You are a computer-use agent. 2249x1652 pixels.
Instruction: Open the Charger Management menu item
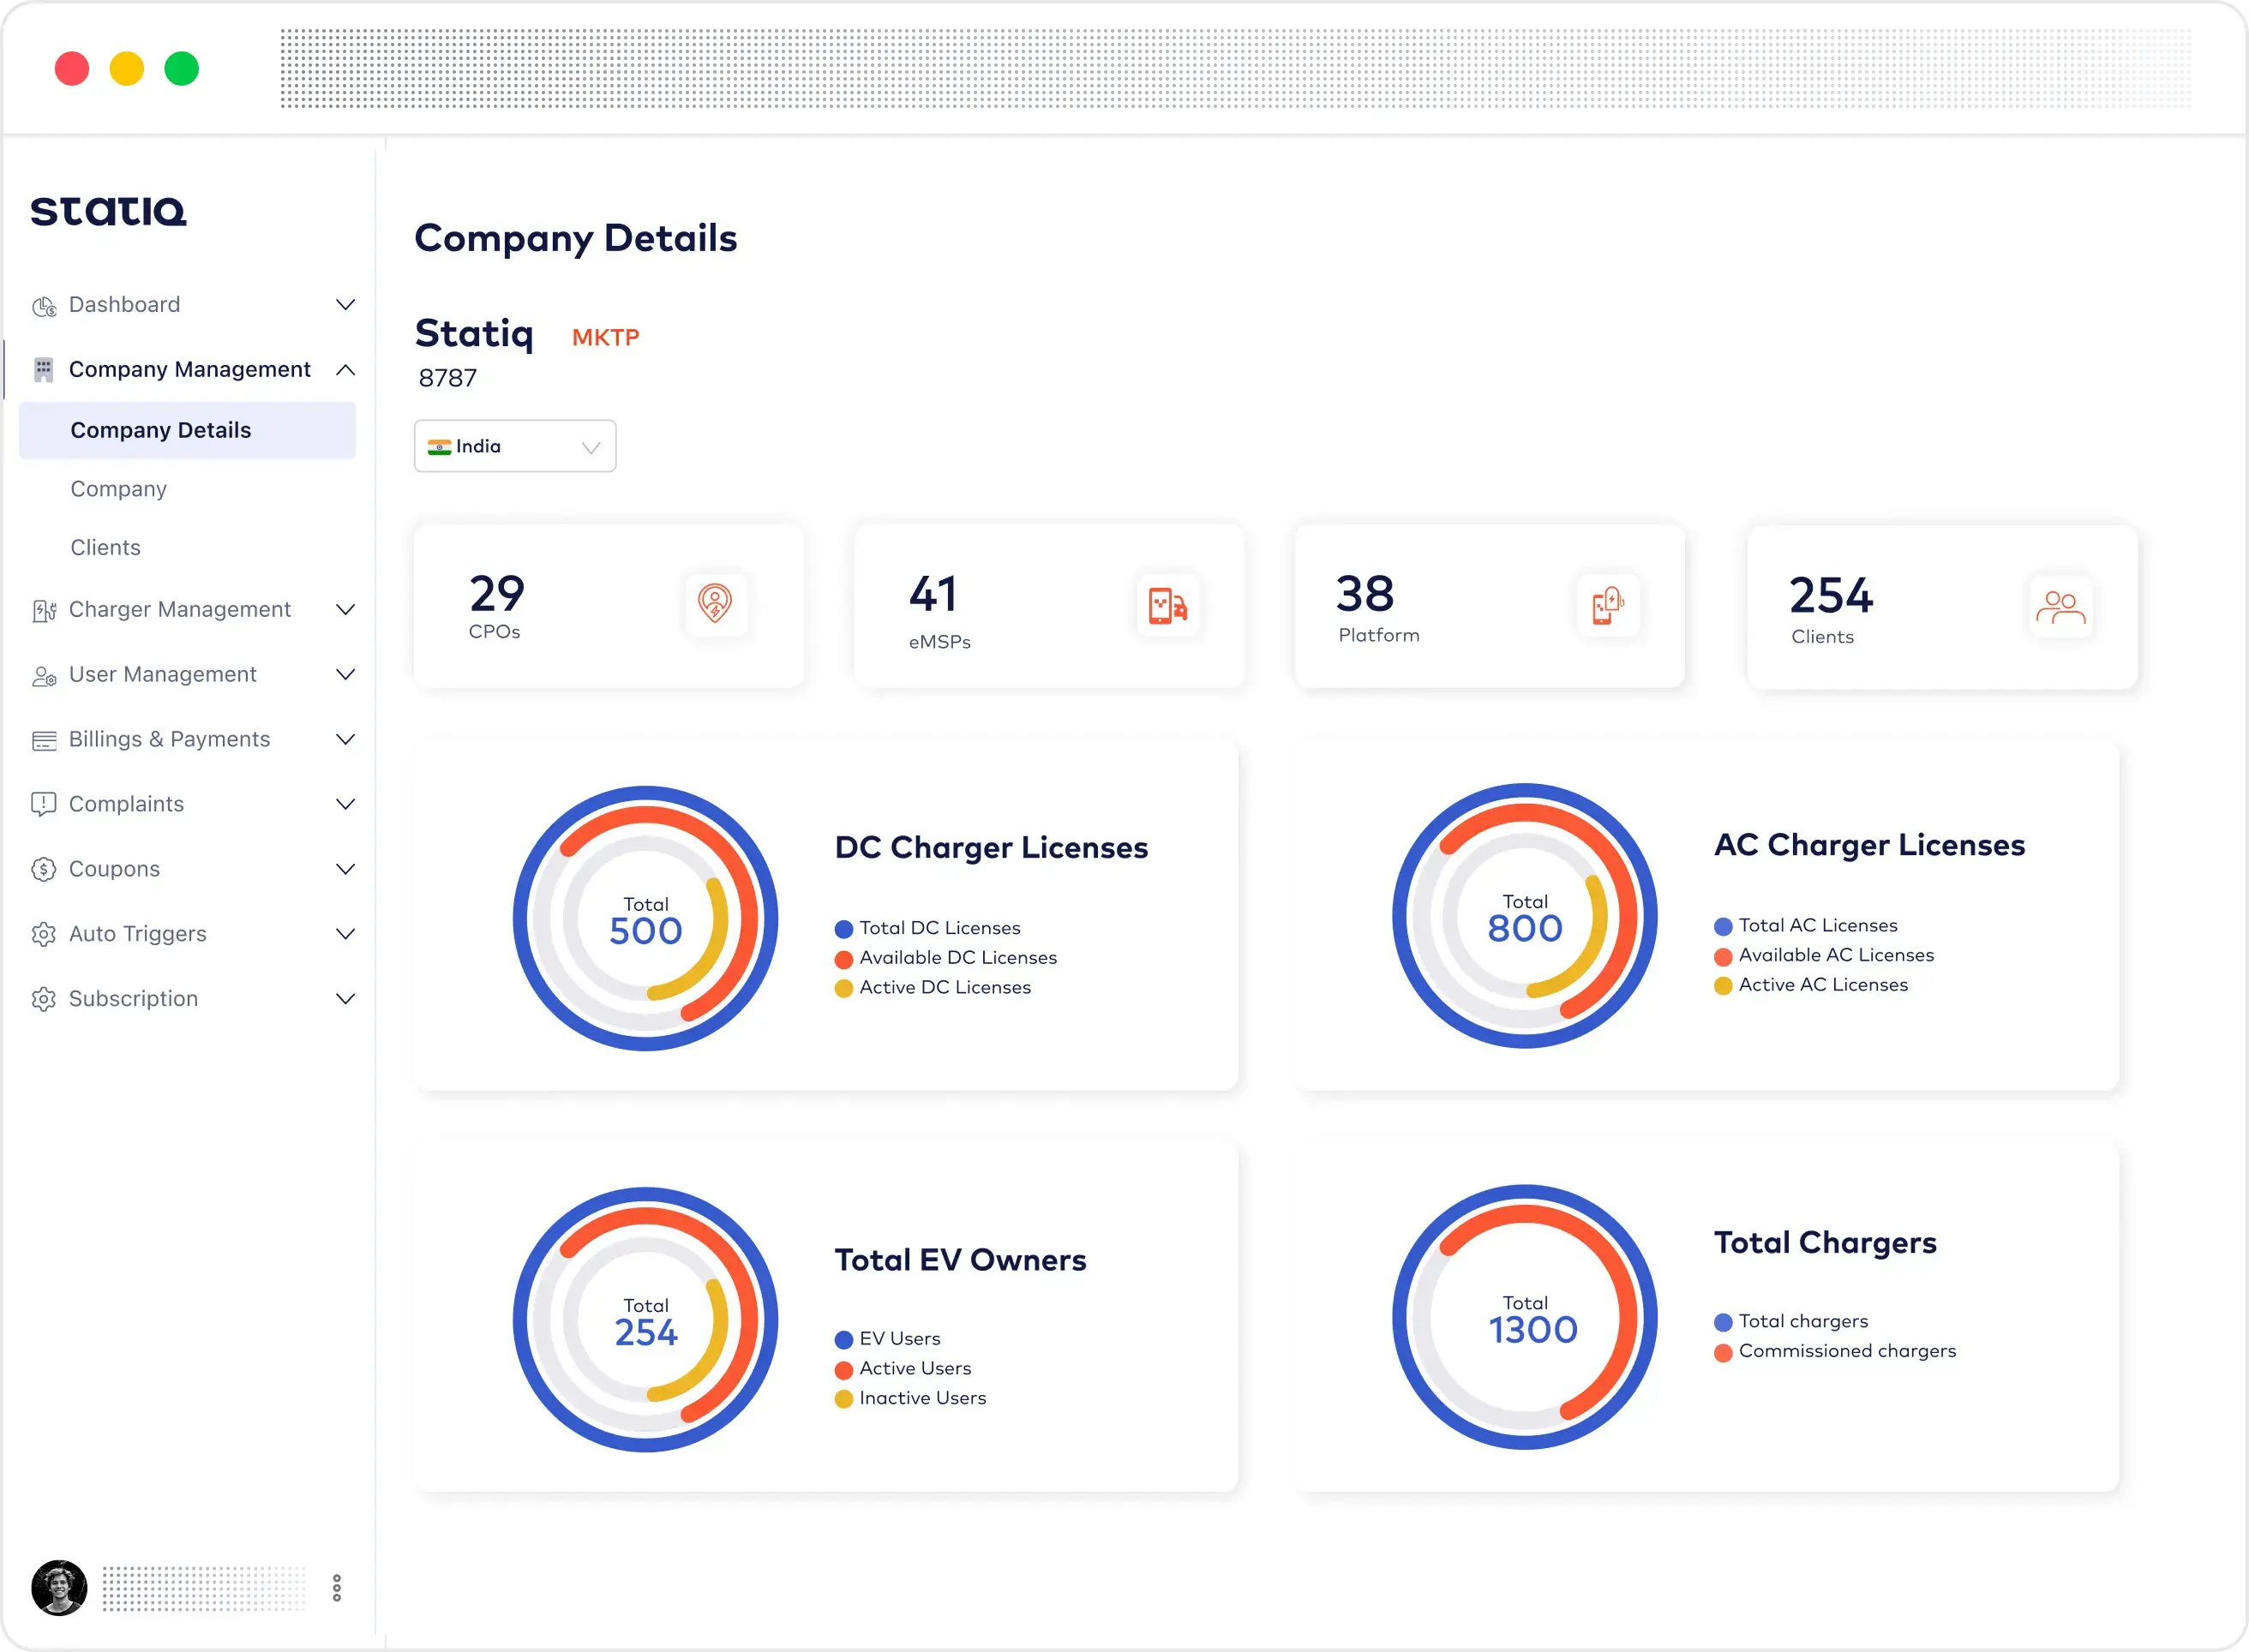(x=180, y=610)
